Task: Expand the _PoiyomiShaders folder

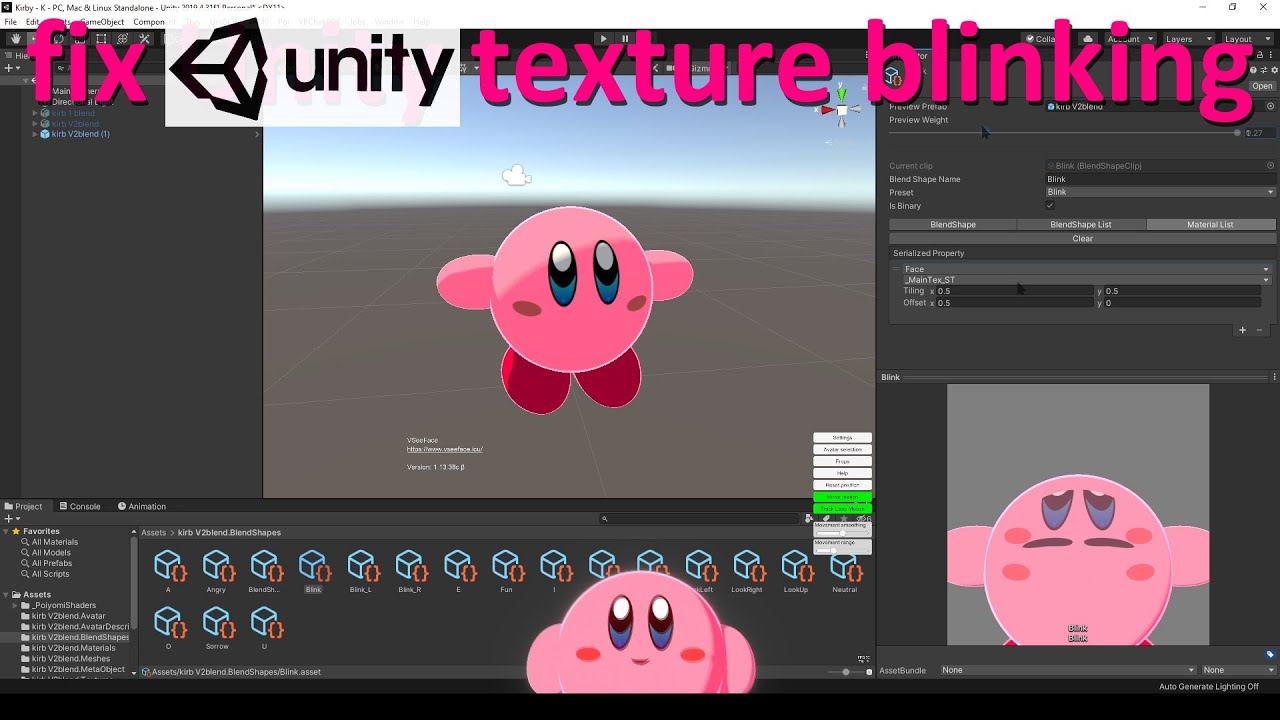Action: pyautogui.click(x=16, y=605)
